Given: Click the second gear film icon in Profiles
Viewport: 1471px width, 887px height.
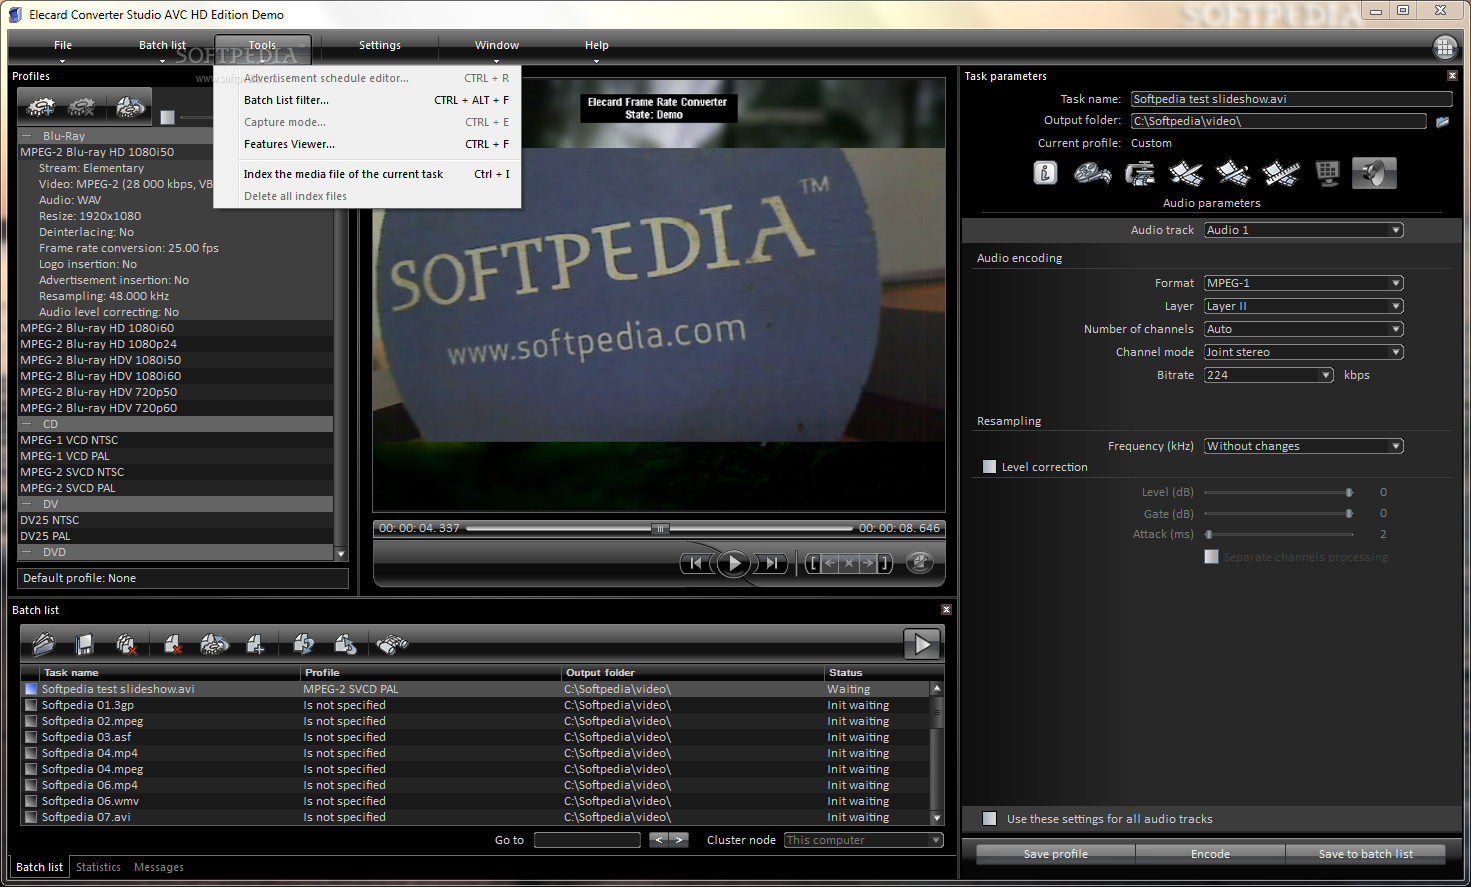Looking at the screenshot, I should 82,107.
